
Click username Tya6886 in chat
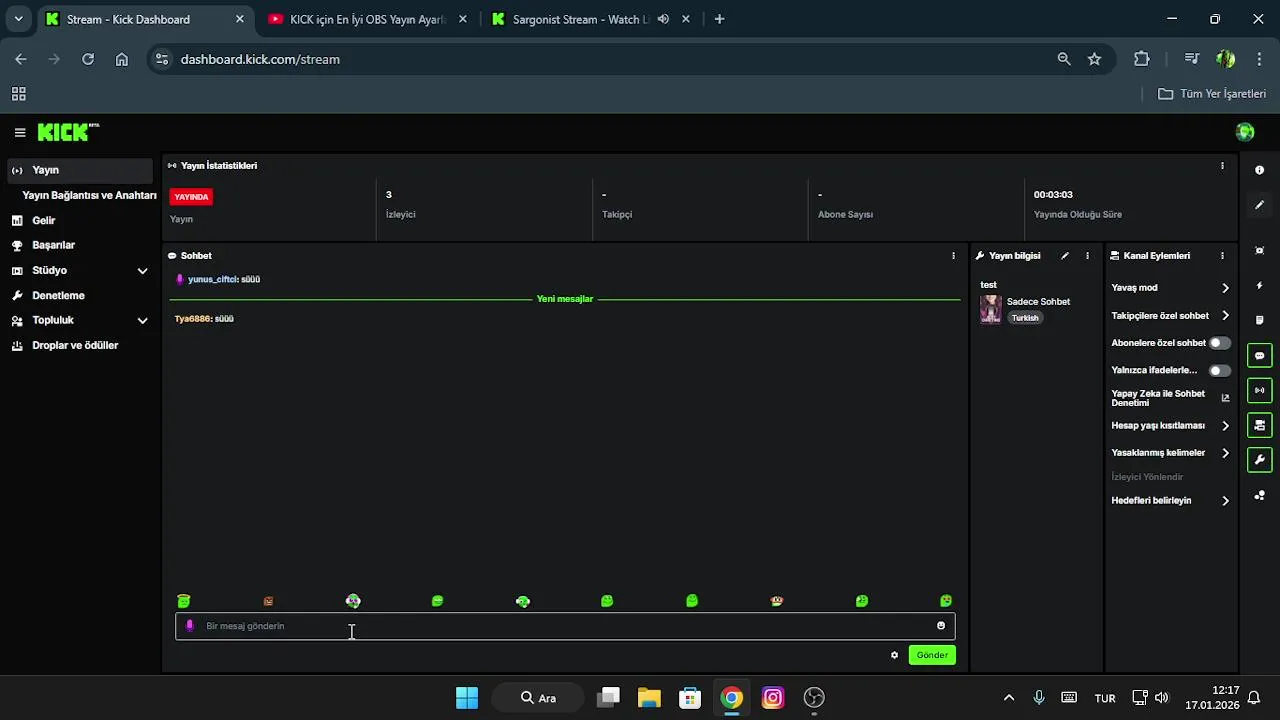click(x=193, y=319)
